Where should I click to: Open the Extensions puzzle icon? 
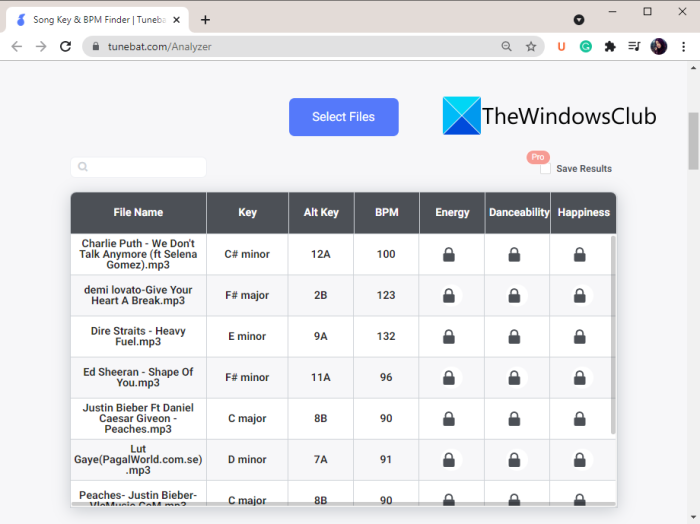point(610,46)
